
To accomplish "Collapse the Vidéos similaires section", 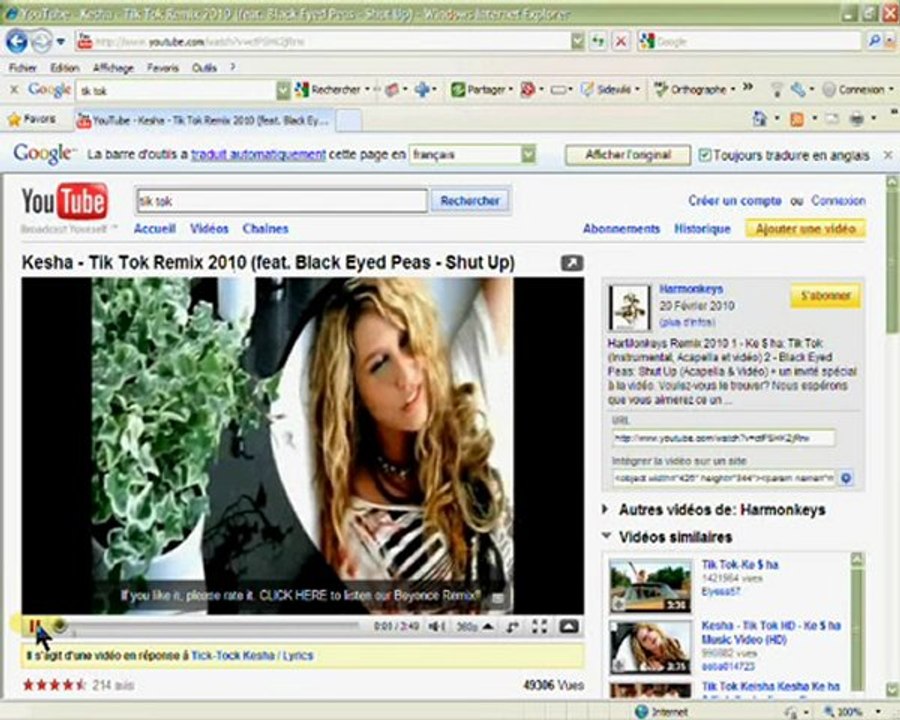I will (x=606, y=536).
